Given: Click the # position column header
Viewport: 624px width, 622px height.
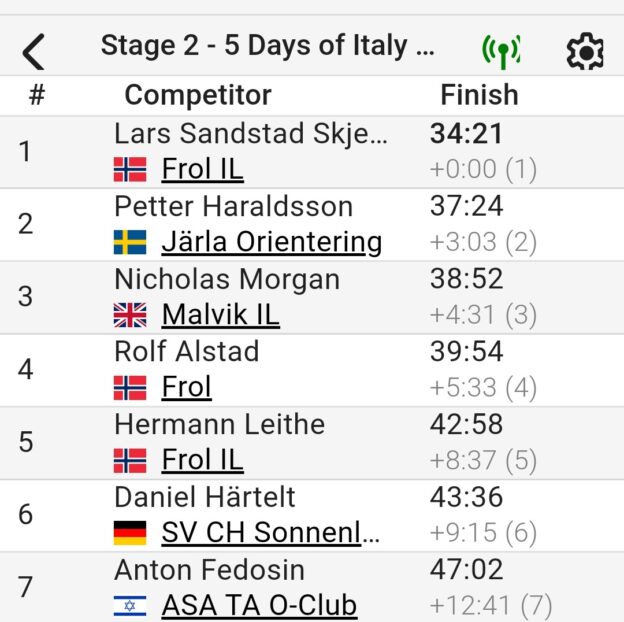Looking at the screenshot, I should click(x=37, y=95).
